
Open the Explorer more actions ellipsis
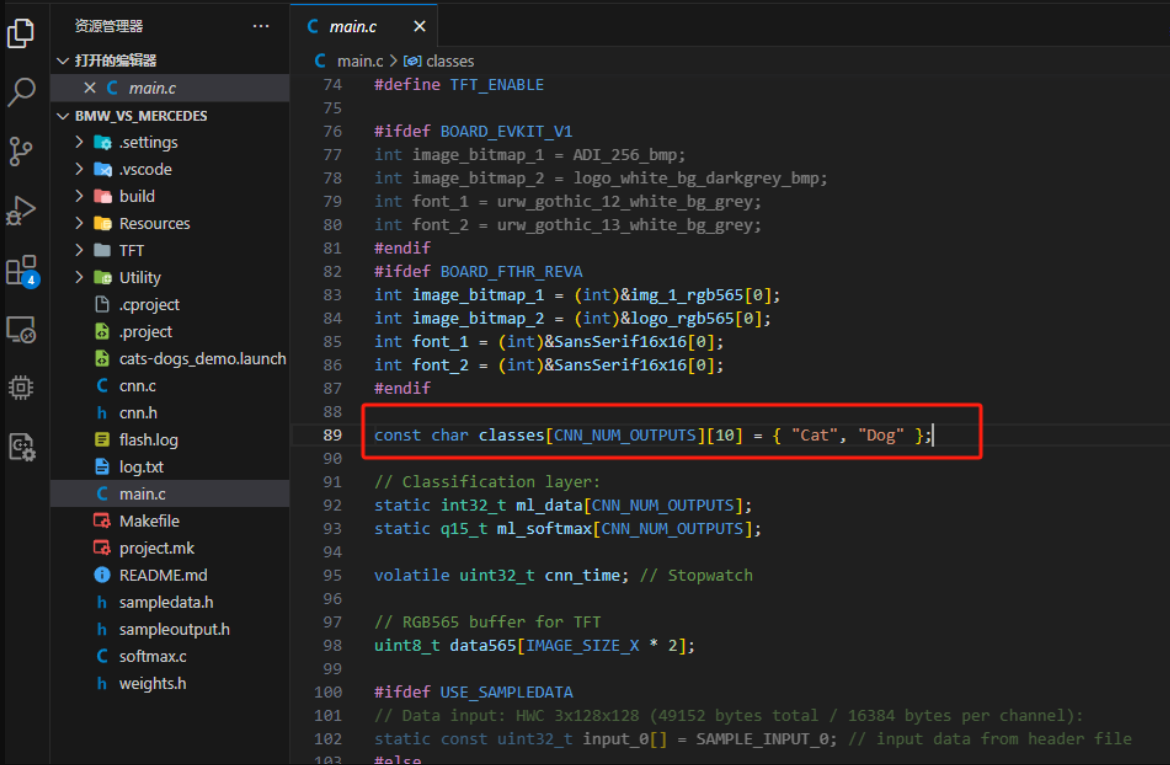tap(260, 26)
